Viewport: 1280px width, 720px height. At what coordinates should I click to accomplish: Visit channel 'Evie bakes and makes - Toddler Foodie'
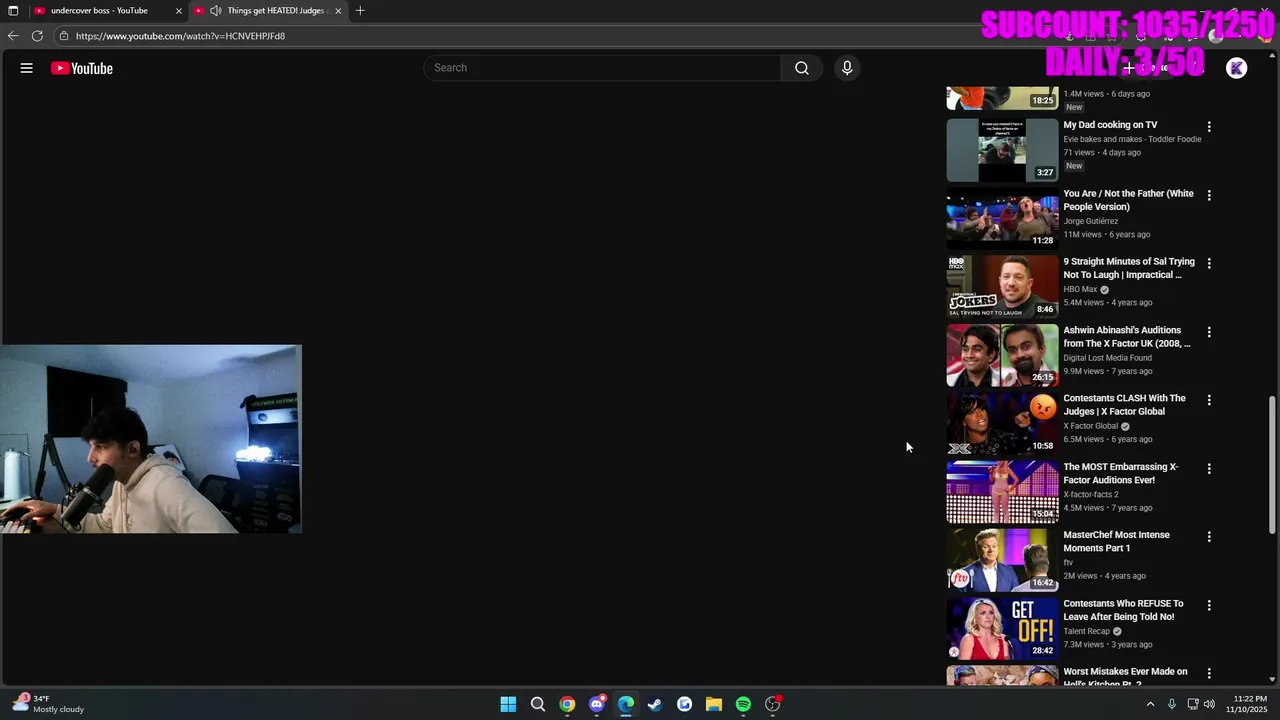click(x=1132, y=139)
